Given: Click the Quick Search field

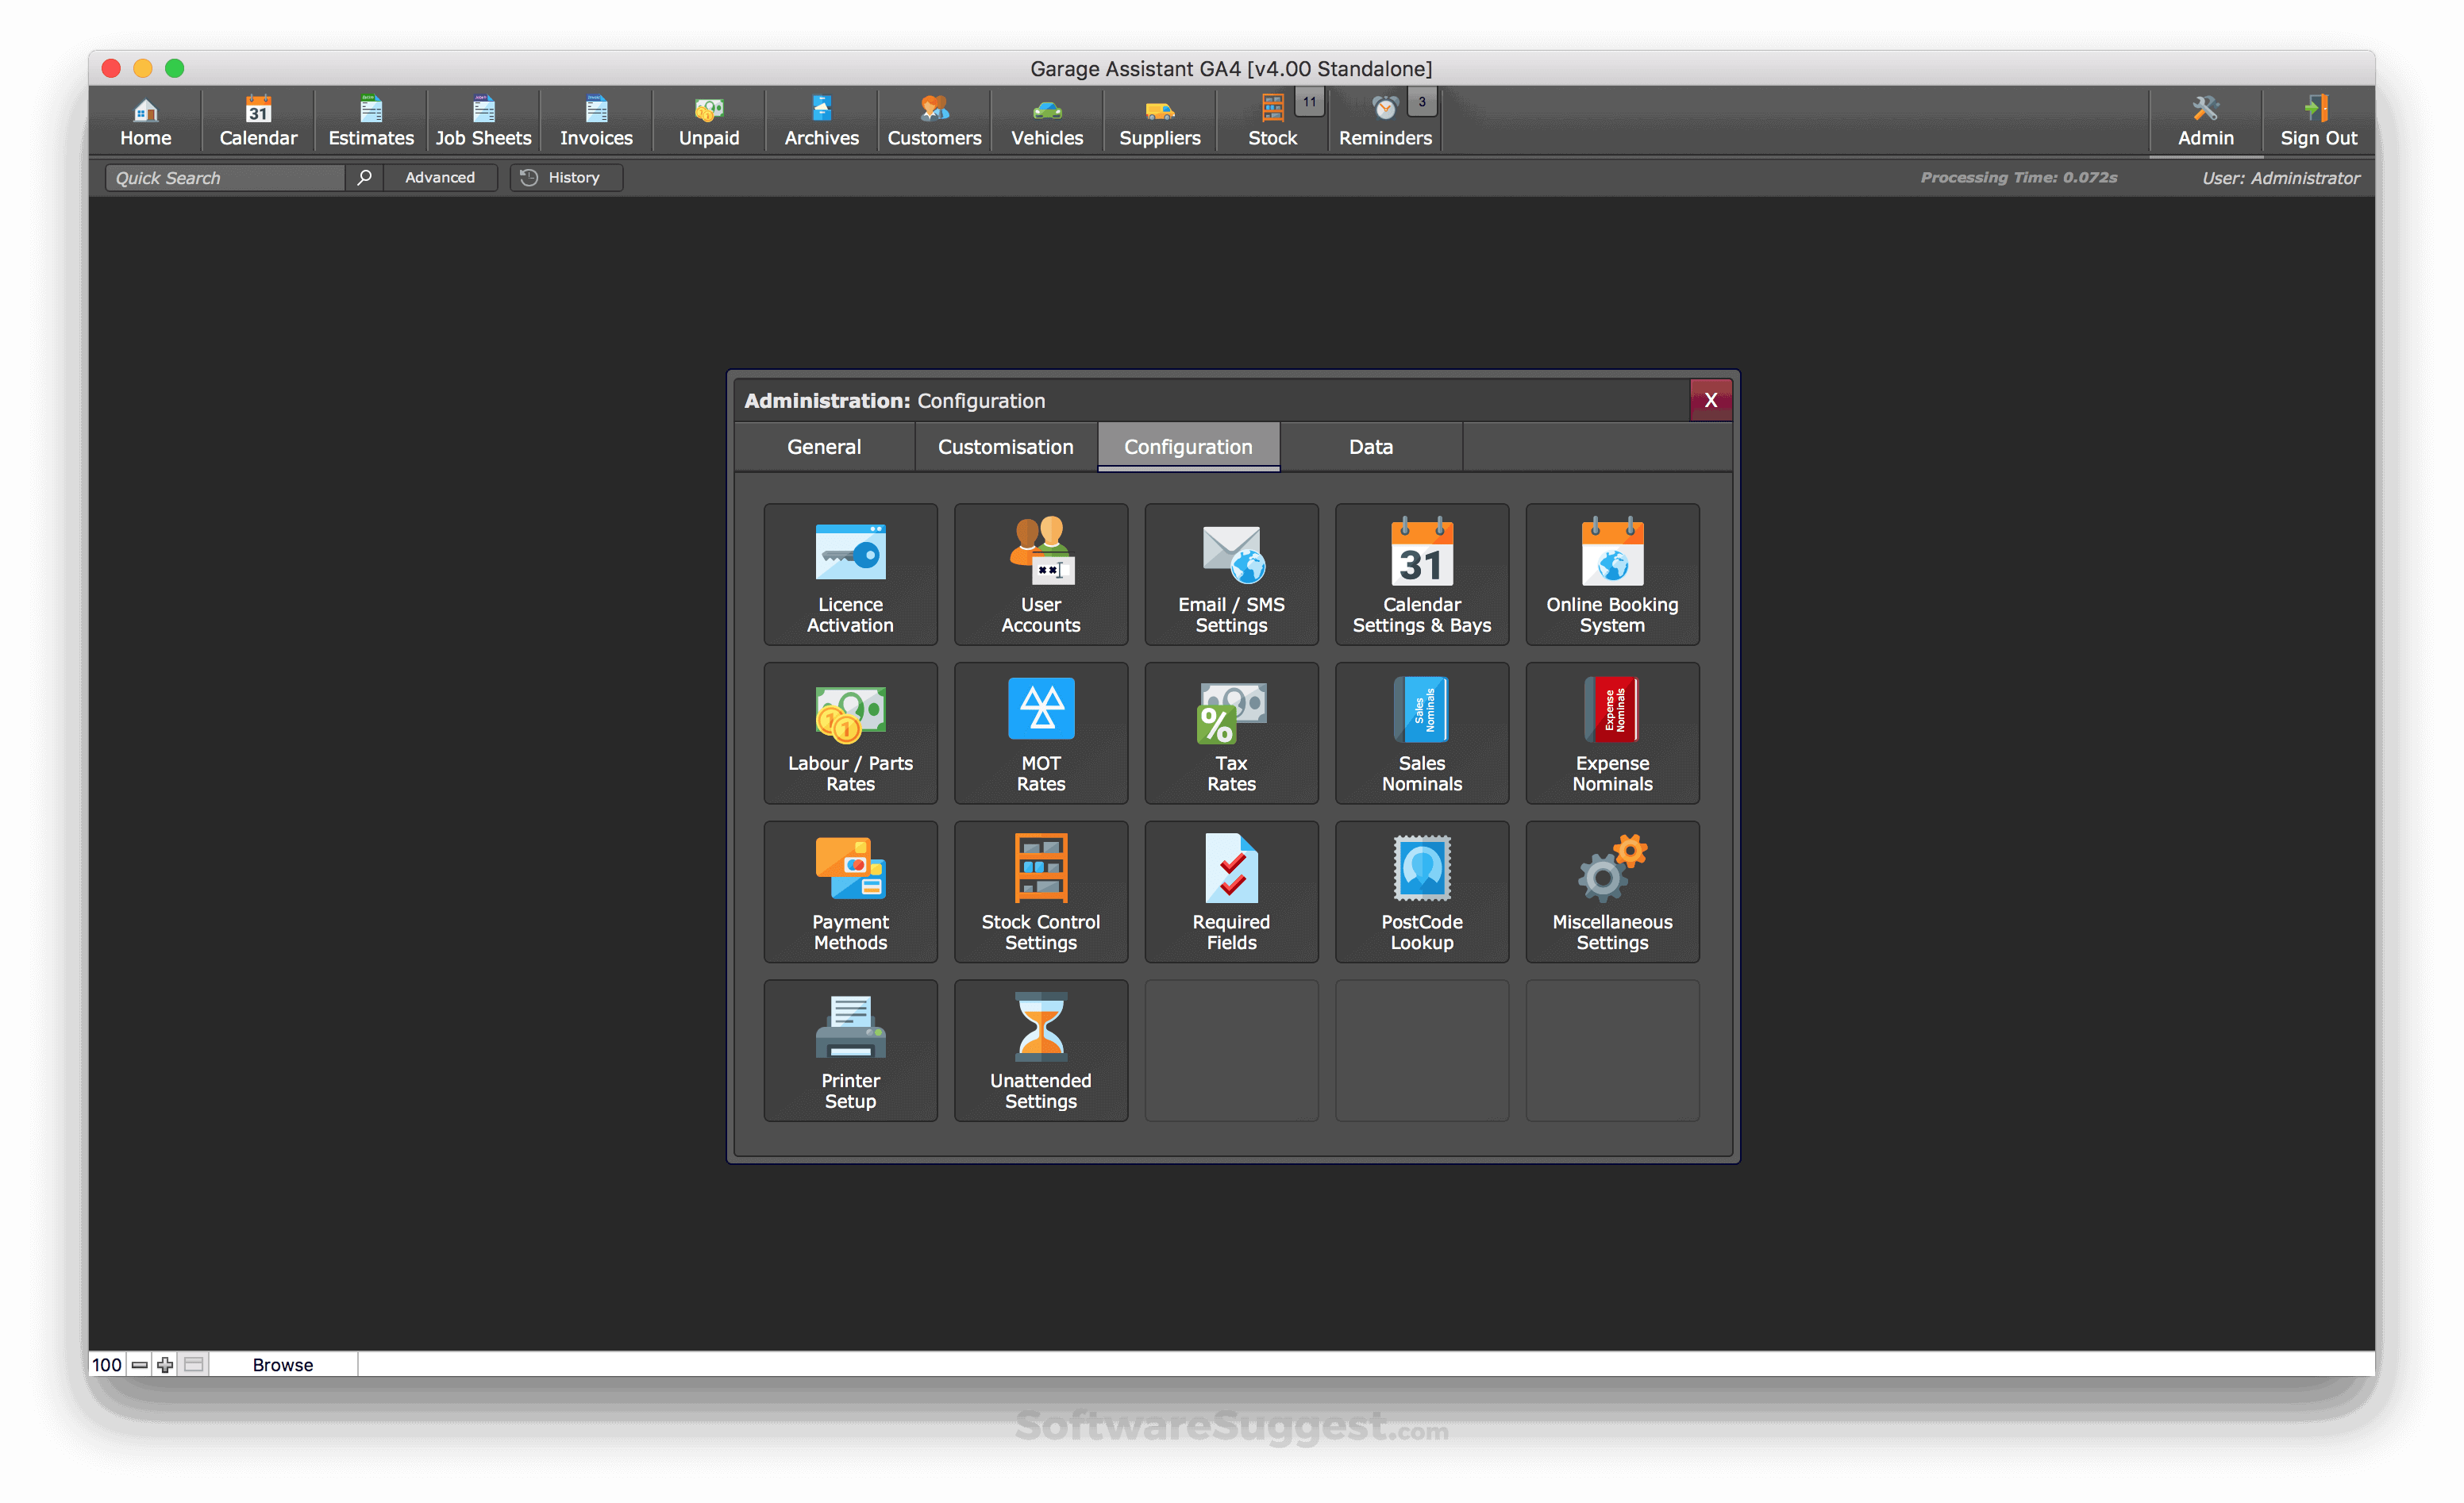Looking at the screenshot, I should (225, 178).
